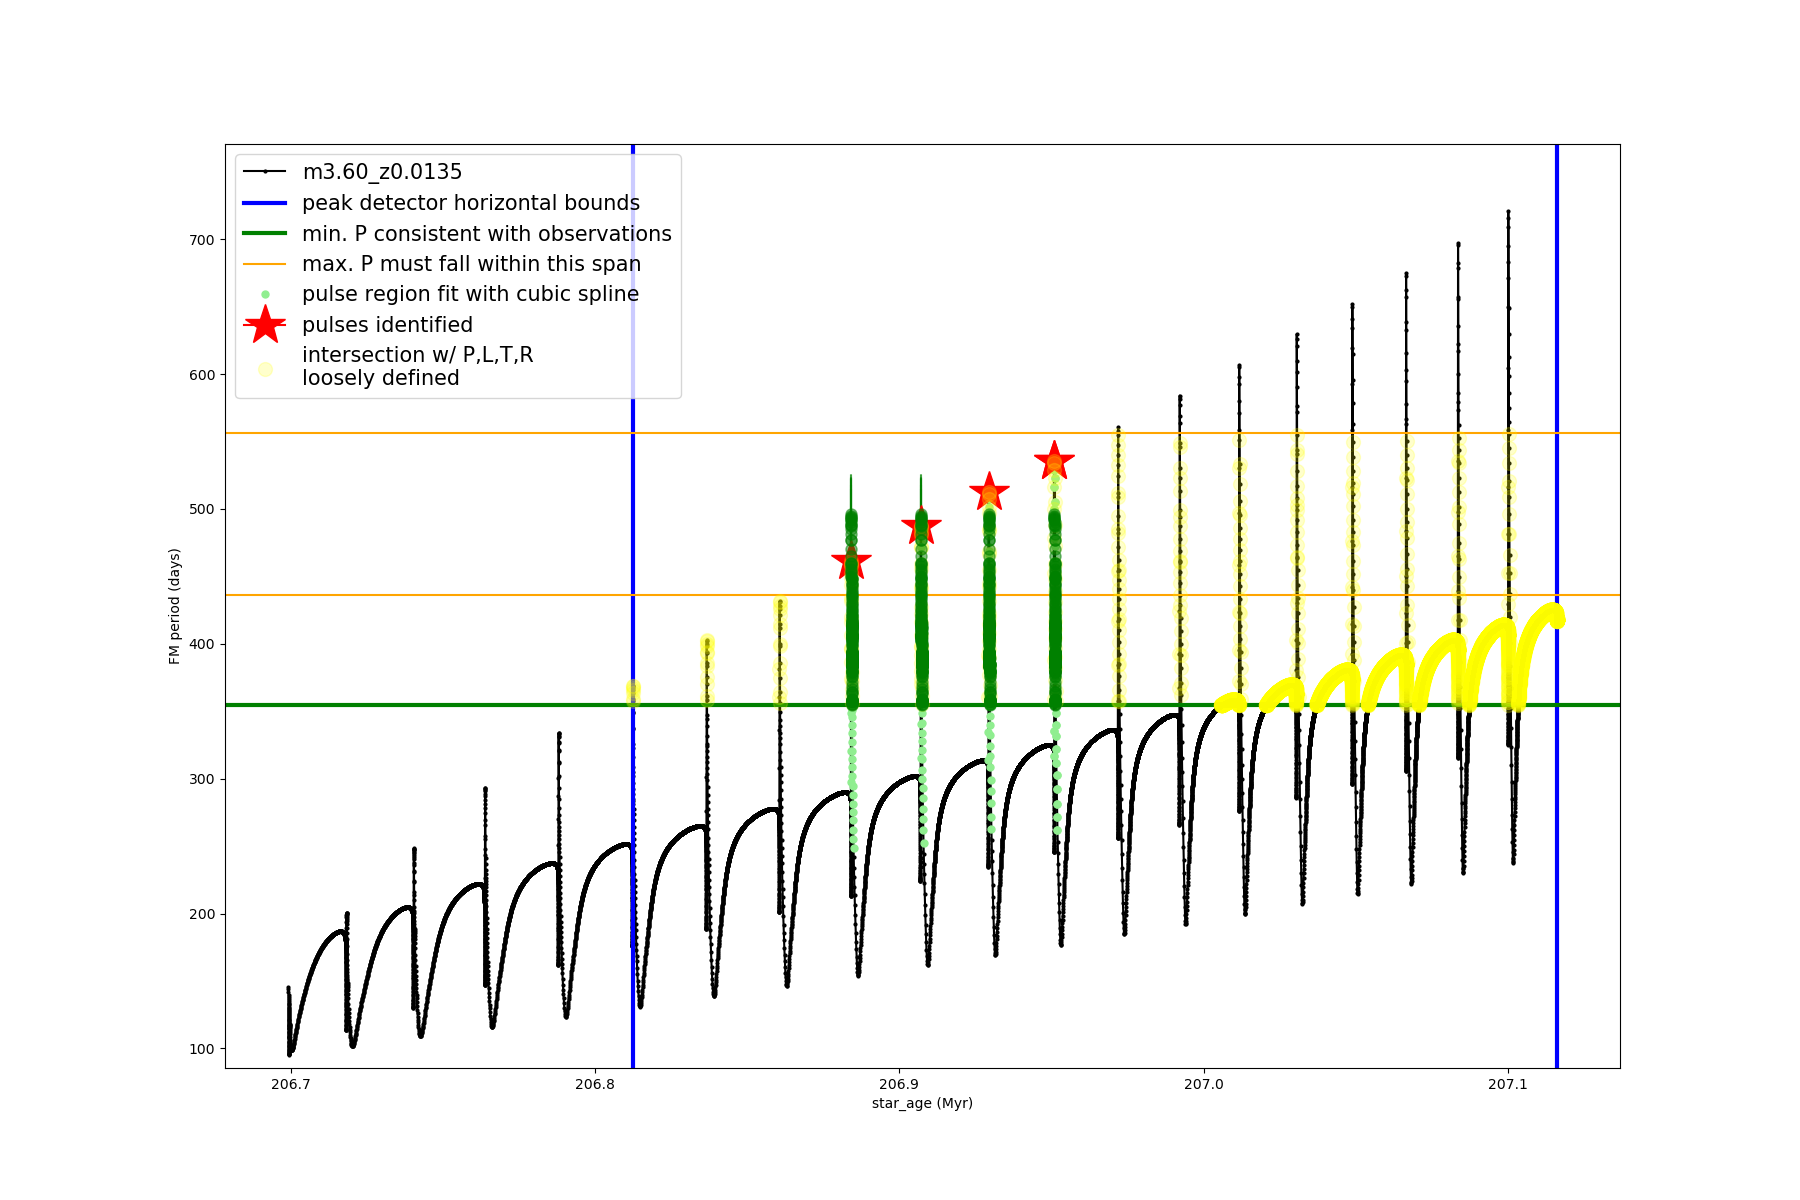Click the red star icon in the legend
The width and height of the screenshot is (1800, 1200).
coord(265,324)
